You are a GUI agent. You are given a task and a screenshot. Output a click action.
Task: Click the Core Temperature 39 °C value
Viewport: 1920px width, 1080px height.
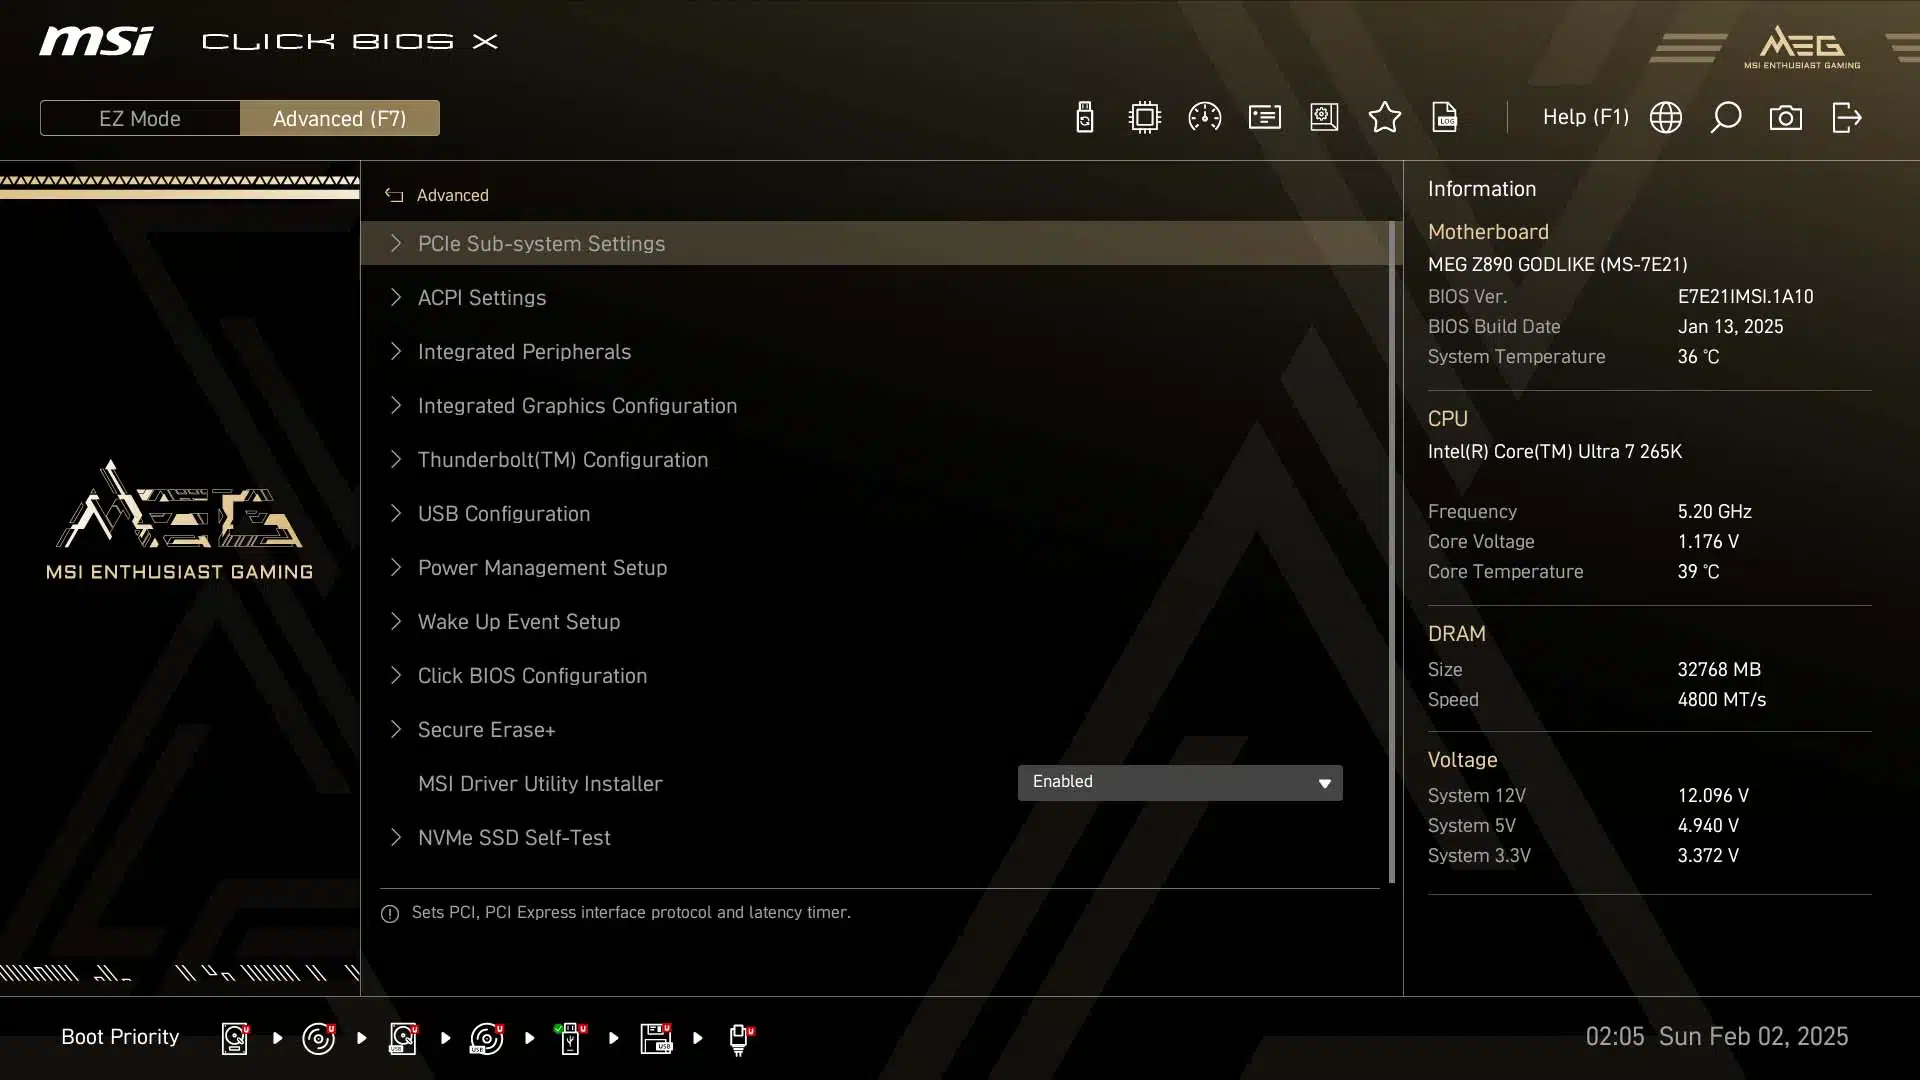pos(1698,571)
